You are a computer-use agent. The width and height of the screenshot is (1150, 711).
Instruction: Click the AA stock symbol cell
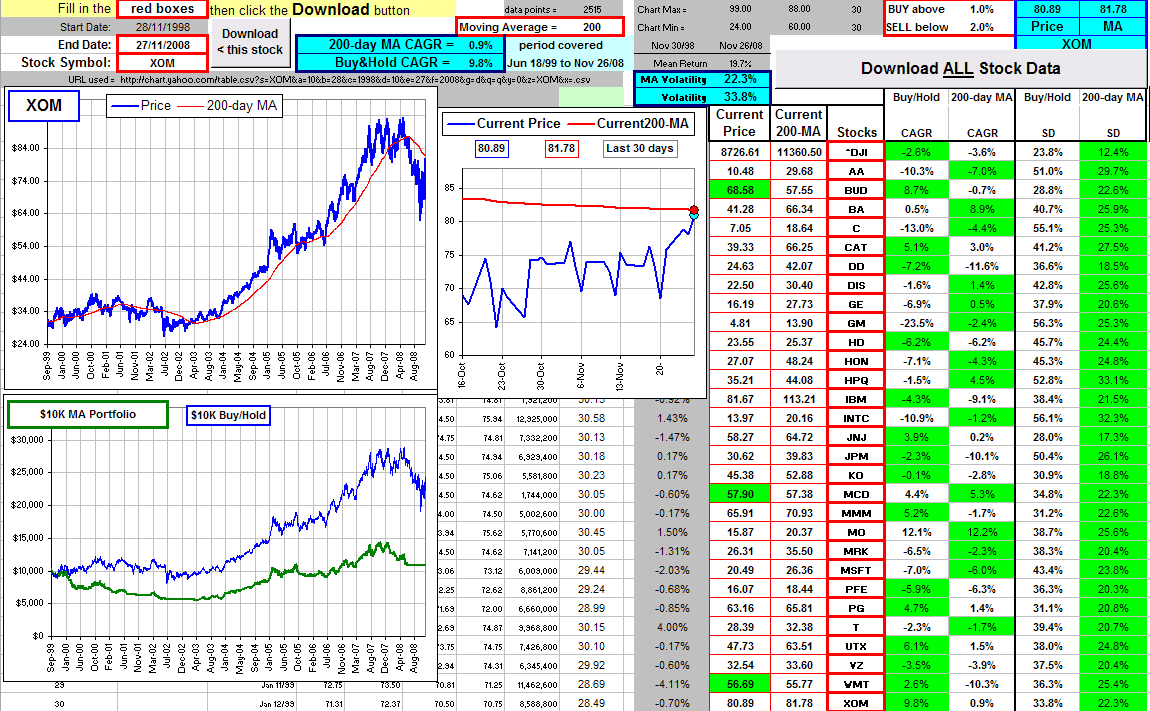click(856, 171)
